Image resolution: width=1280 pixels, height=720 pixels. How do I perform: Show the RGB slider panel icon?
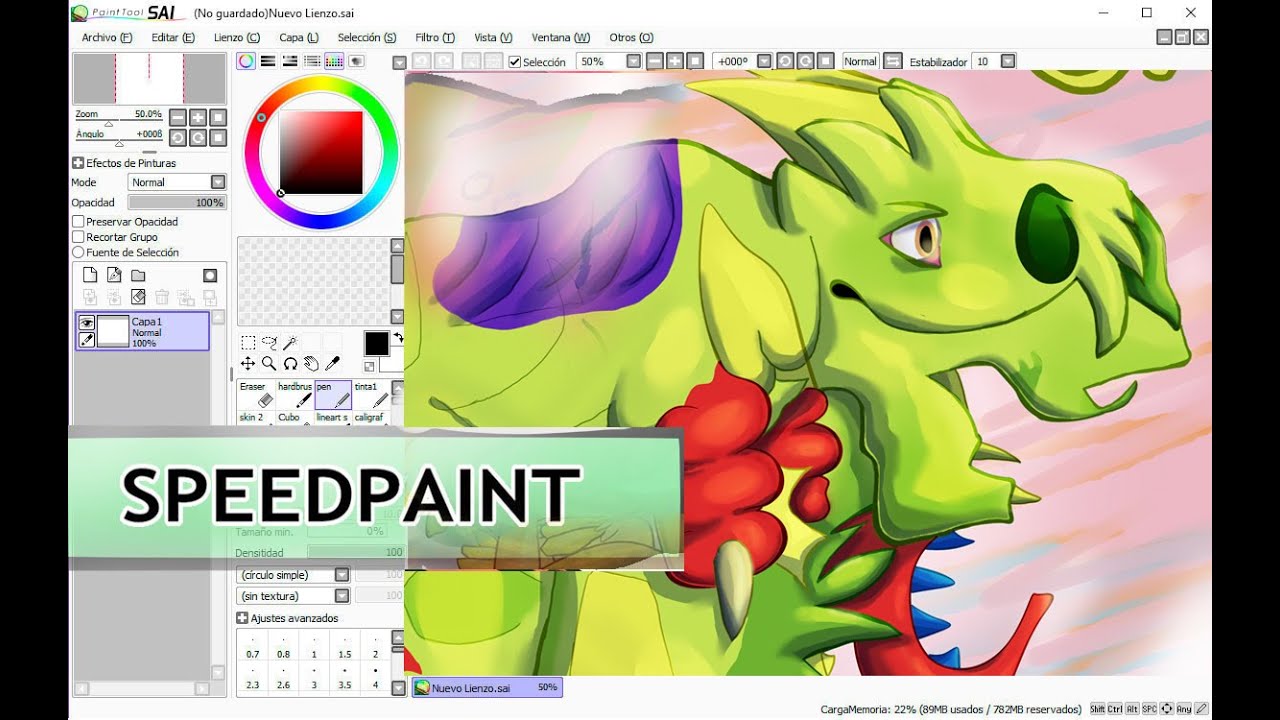click(268, 61)
